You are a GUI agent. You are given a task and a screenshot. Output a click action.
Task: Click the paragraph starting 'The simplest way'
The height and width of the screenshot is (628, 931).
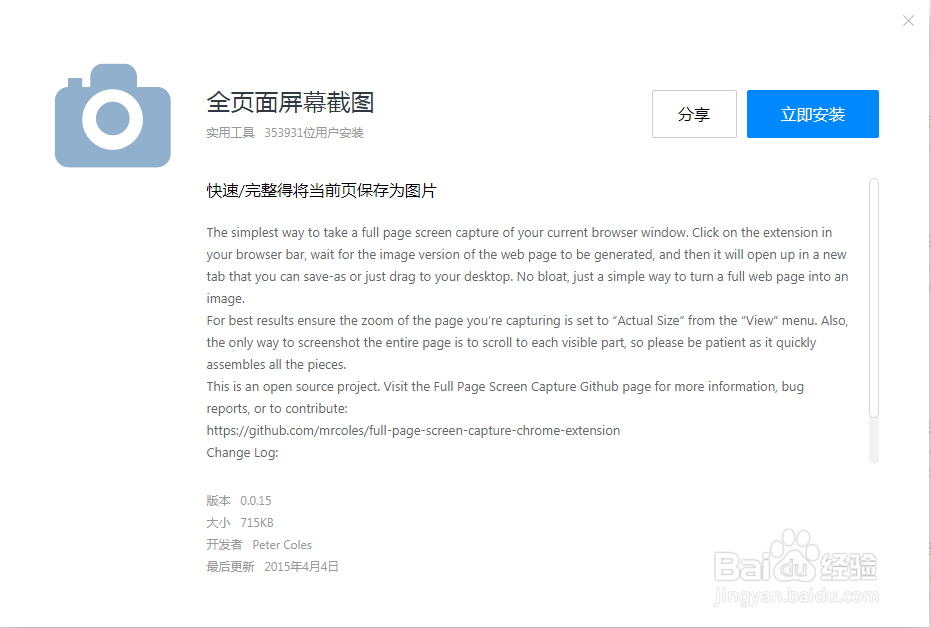tap(527, 265)
